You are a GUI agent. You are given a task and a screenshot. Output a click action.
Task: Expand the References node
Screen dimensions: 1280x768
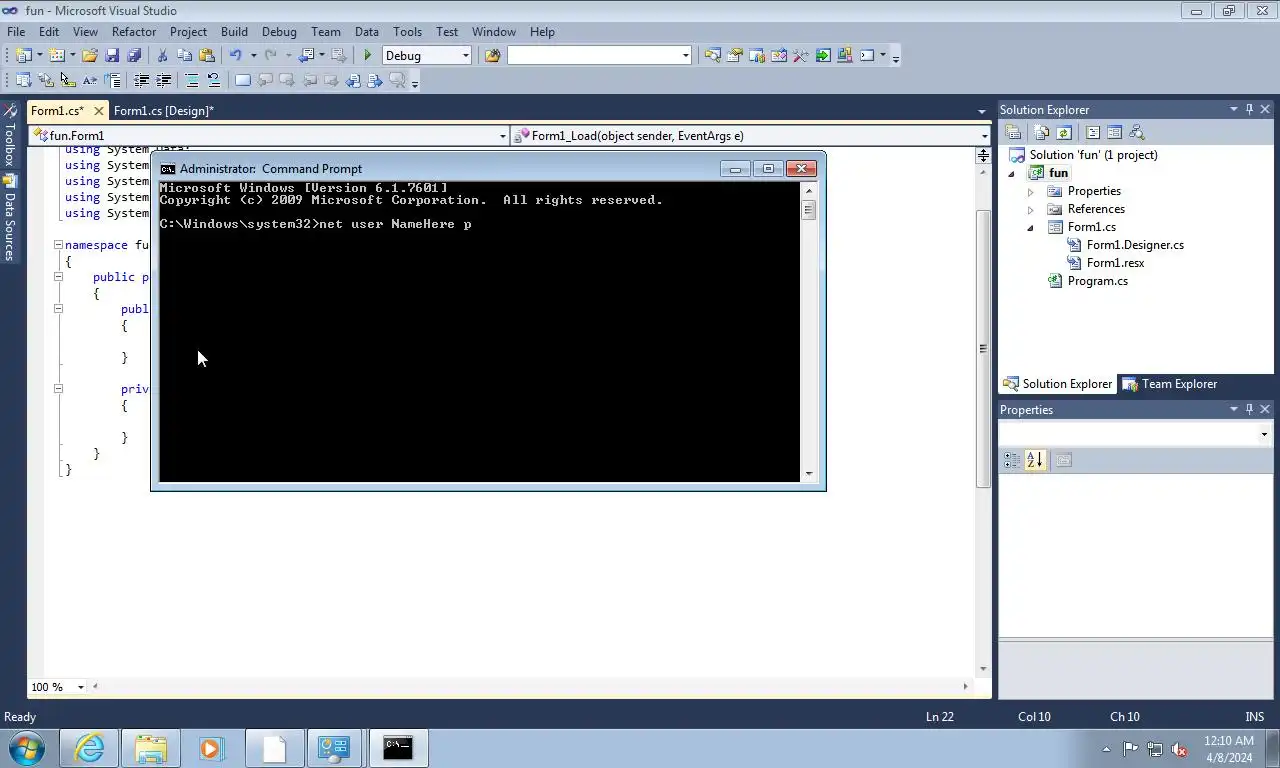tap(1030, 209)
